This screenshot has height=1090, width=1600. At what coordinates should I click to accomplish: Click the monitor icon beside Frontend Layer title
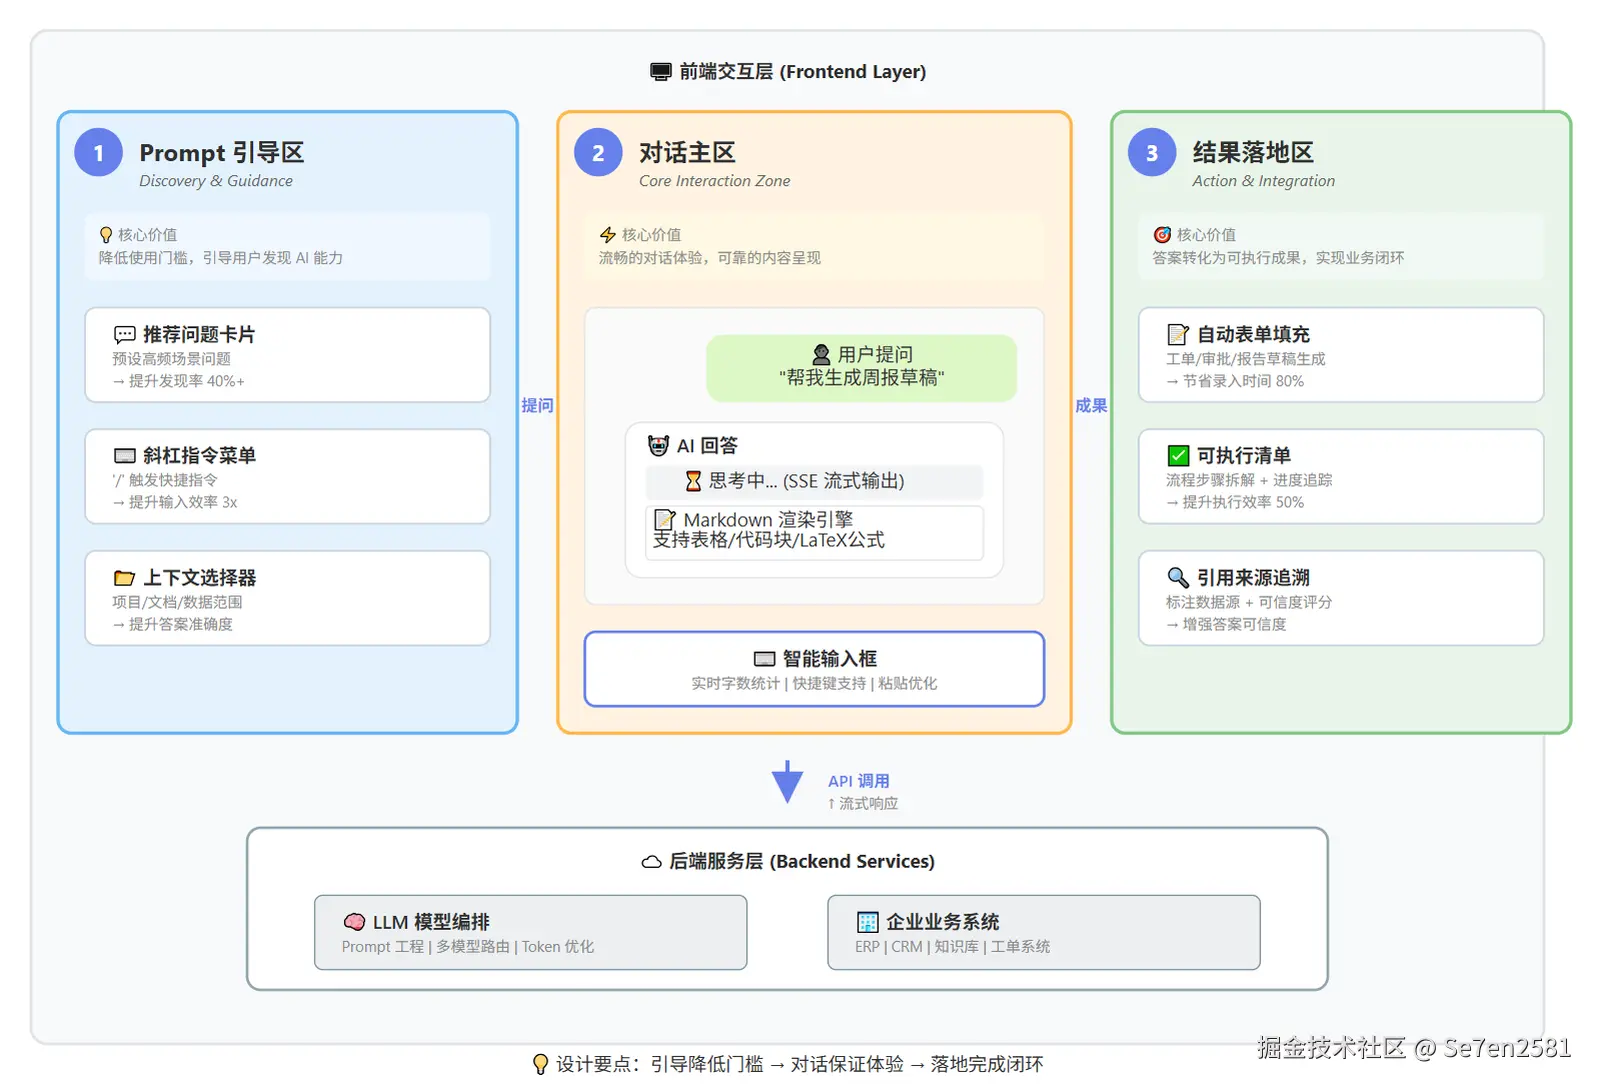660,72
